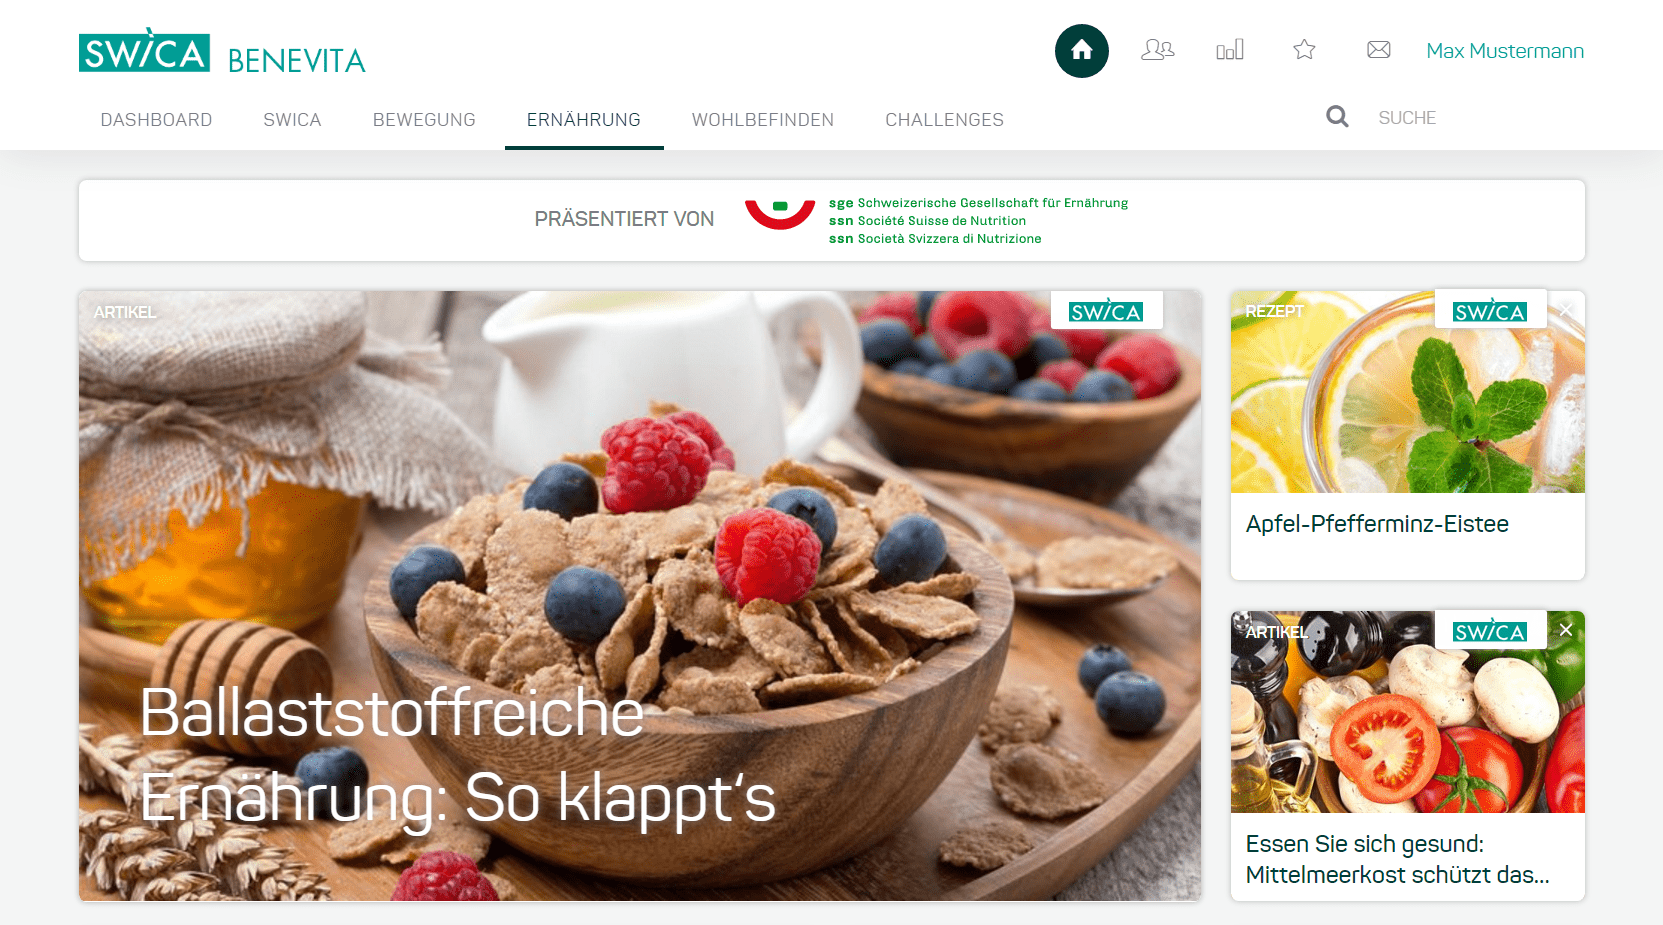The image size is (1663, 925).
Task: Click the Max Mustermann profile link
Action: [x=1505, y=51]
